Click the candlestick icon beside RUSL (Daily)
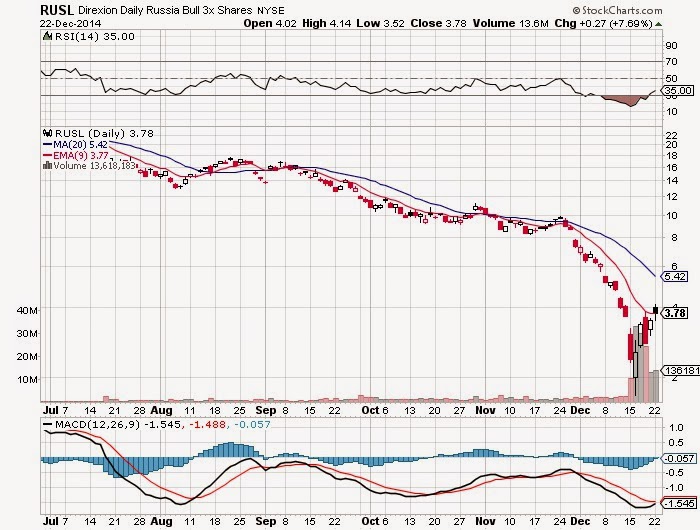The image size is (700, 530). [47, 134]
